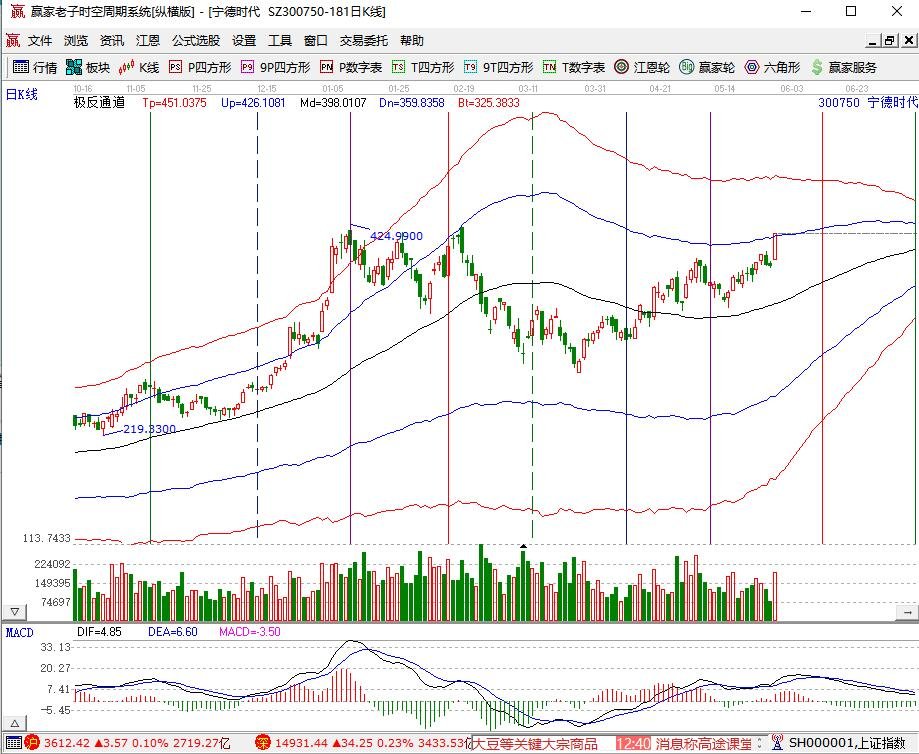This screenshot has width=919, height=754.
Task: Open the 资讯 menu
Action: [112, 40]
